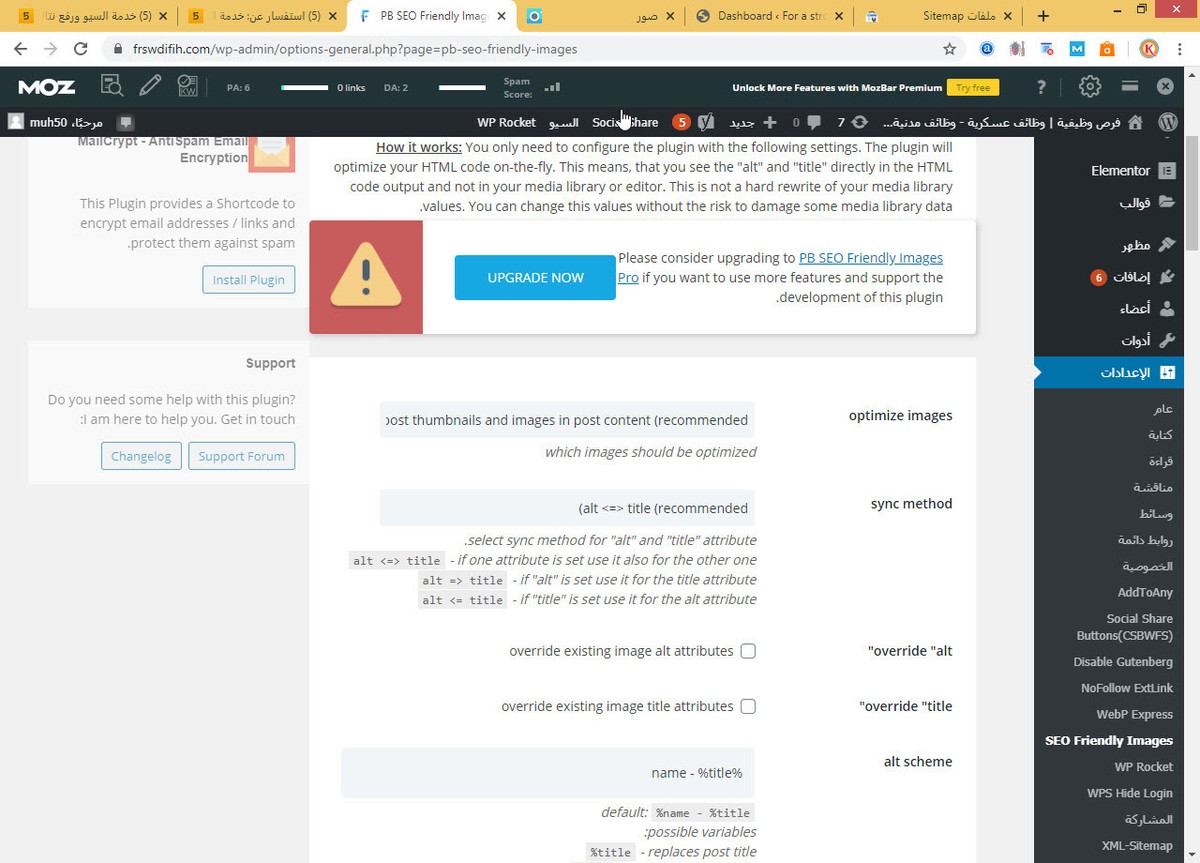Open the orange extension icon in Chrome toolbar
The height and width of the screenshot is (863, 1200).
[x=1107, y=48]
